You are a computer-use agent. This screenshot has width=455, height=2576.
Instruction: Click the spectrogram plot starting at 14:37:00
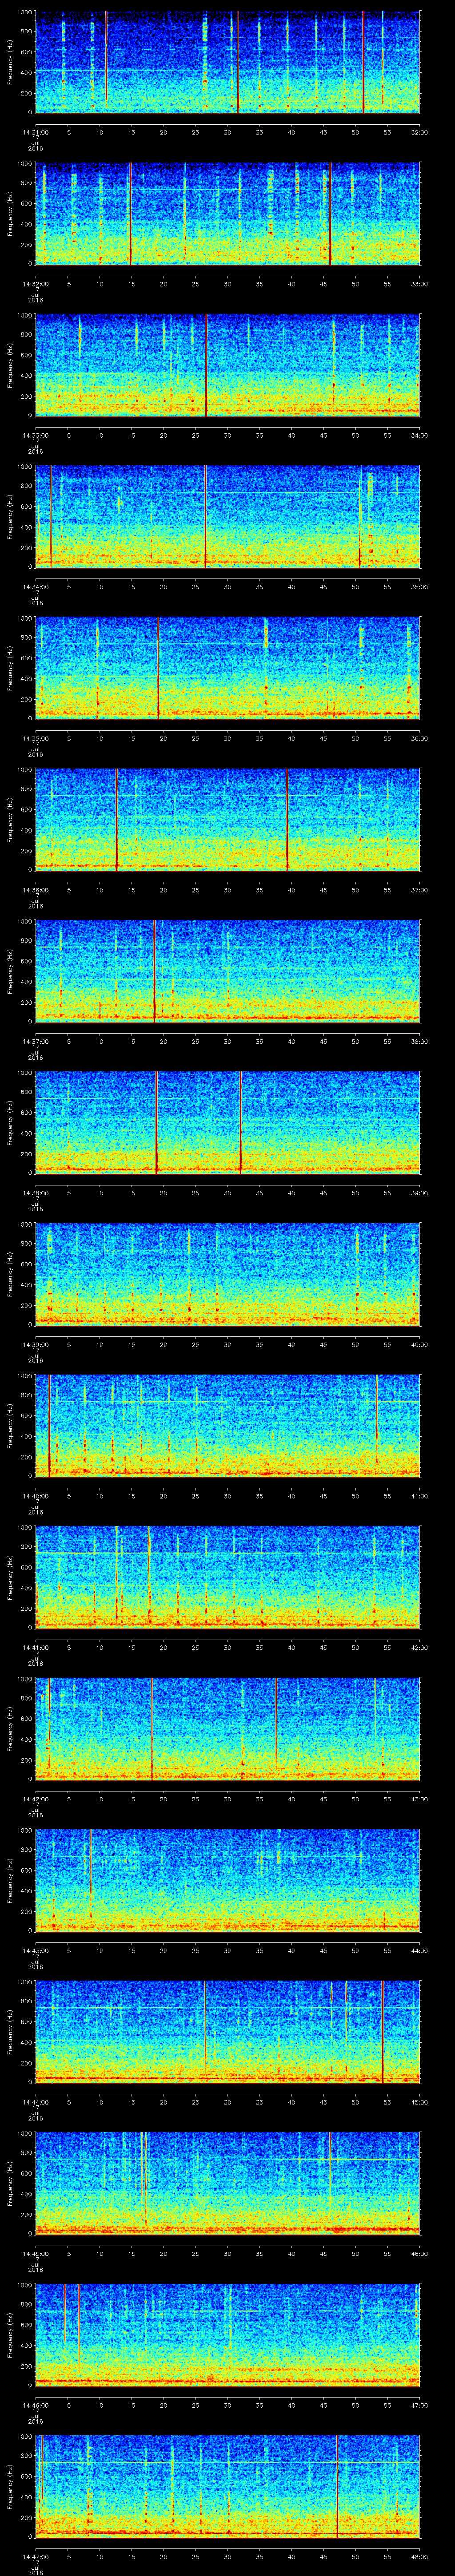click(228, 971)
